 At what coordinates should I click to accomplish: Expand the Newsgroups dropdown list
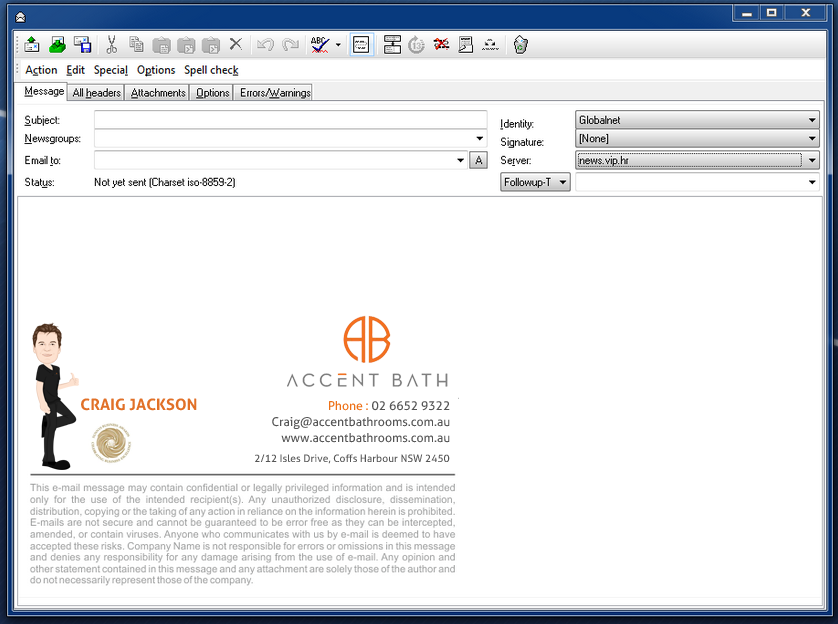pos(479,138)
